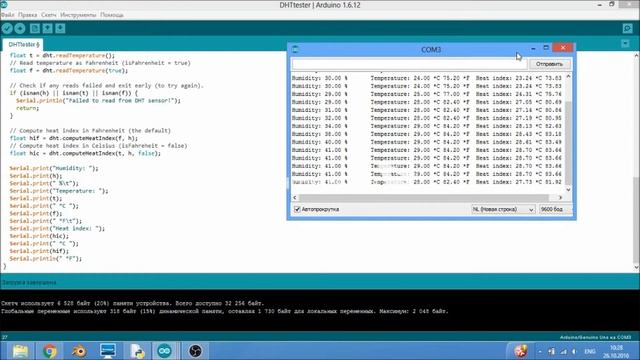Open Serial Monitor magnifier icon in toolbar
The image size is (640, 360).
pyautogui.click(x=627, y=28)
